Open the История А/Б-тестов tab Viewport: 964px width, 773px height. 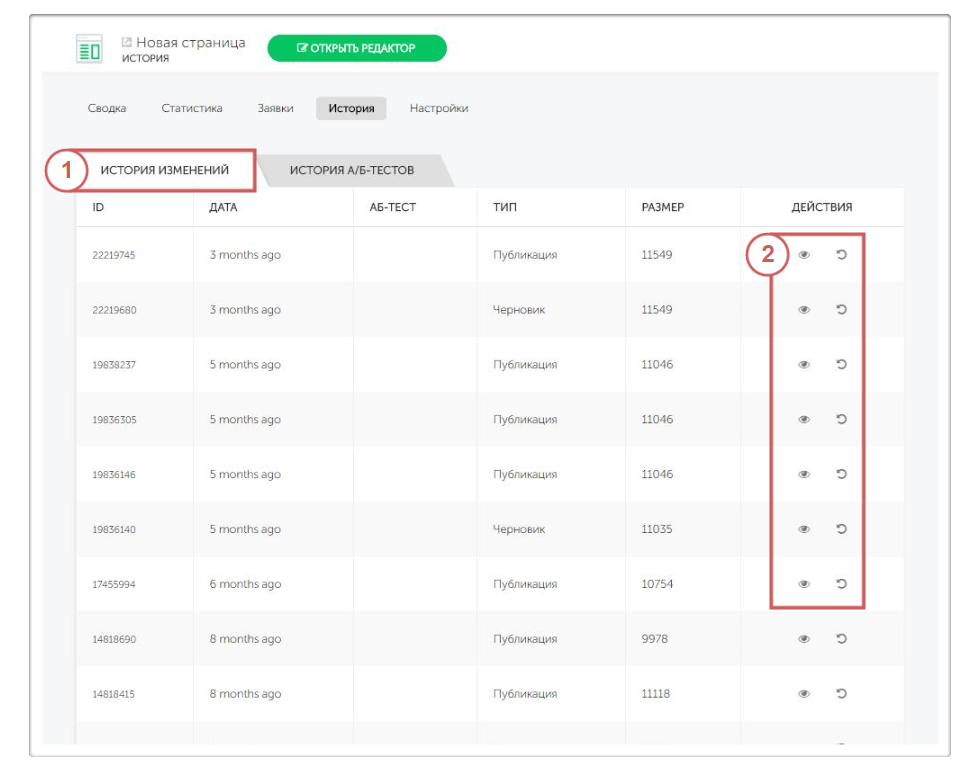point(351,170)
